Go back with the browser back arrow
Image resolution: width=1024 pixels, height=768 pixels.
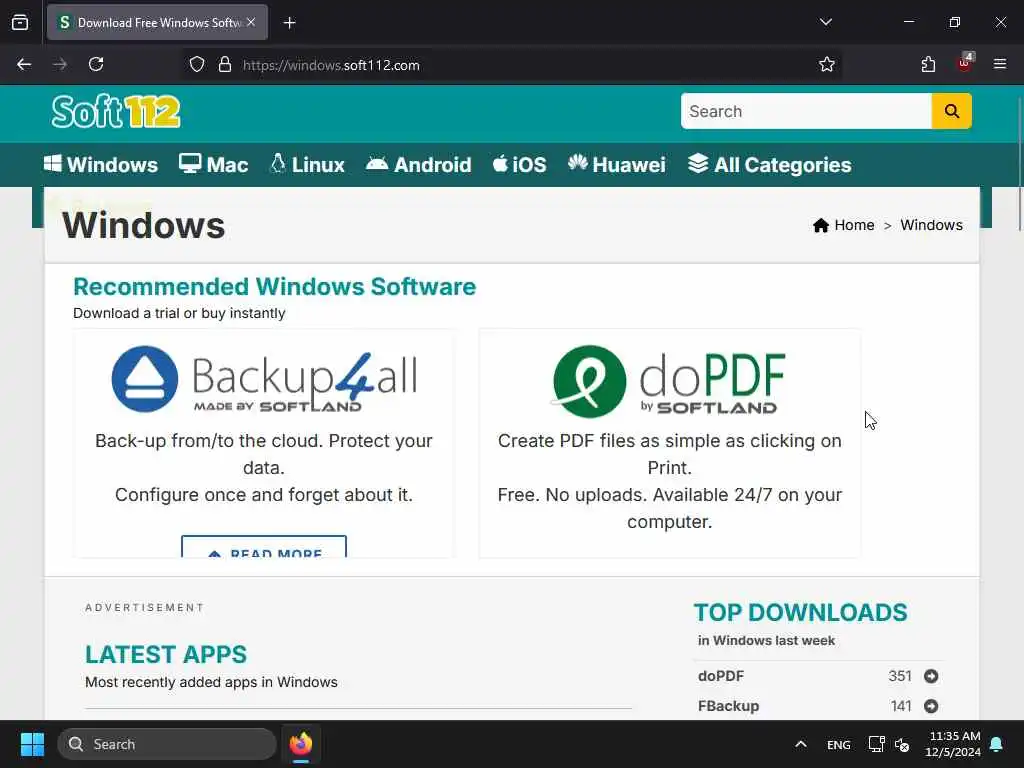pos(24,65)
